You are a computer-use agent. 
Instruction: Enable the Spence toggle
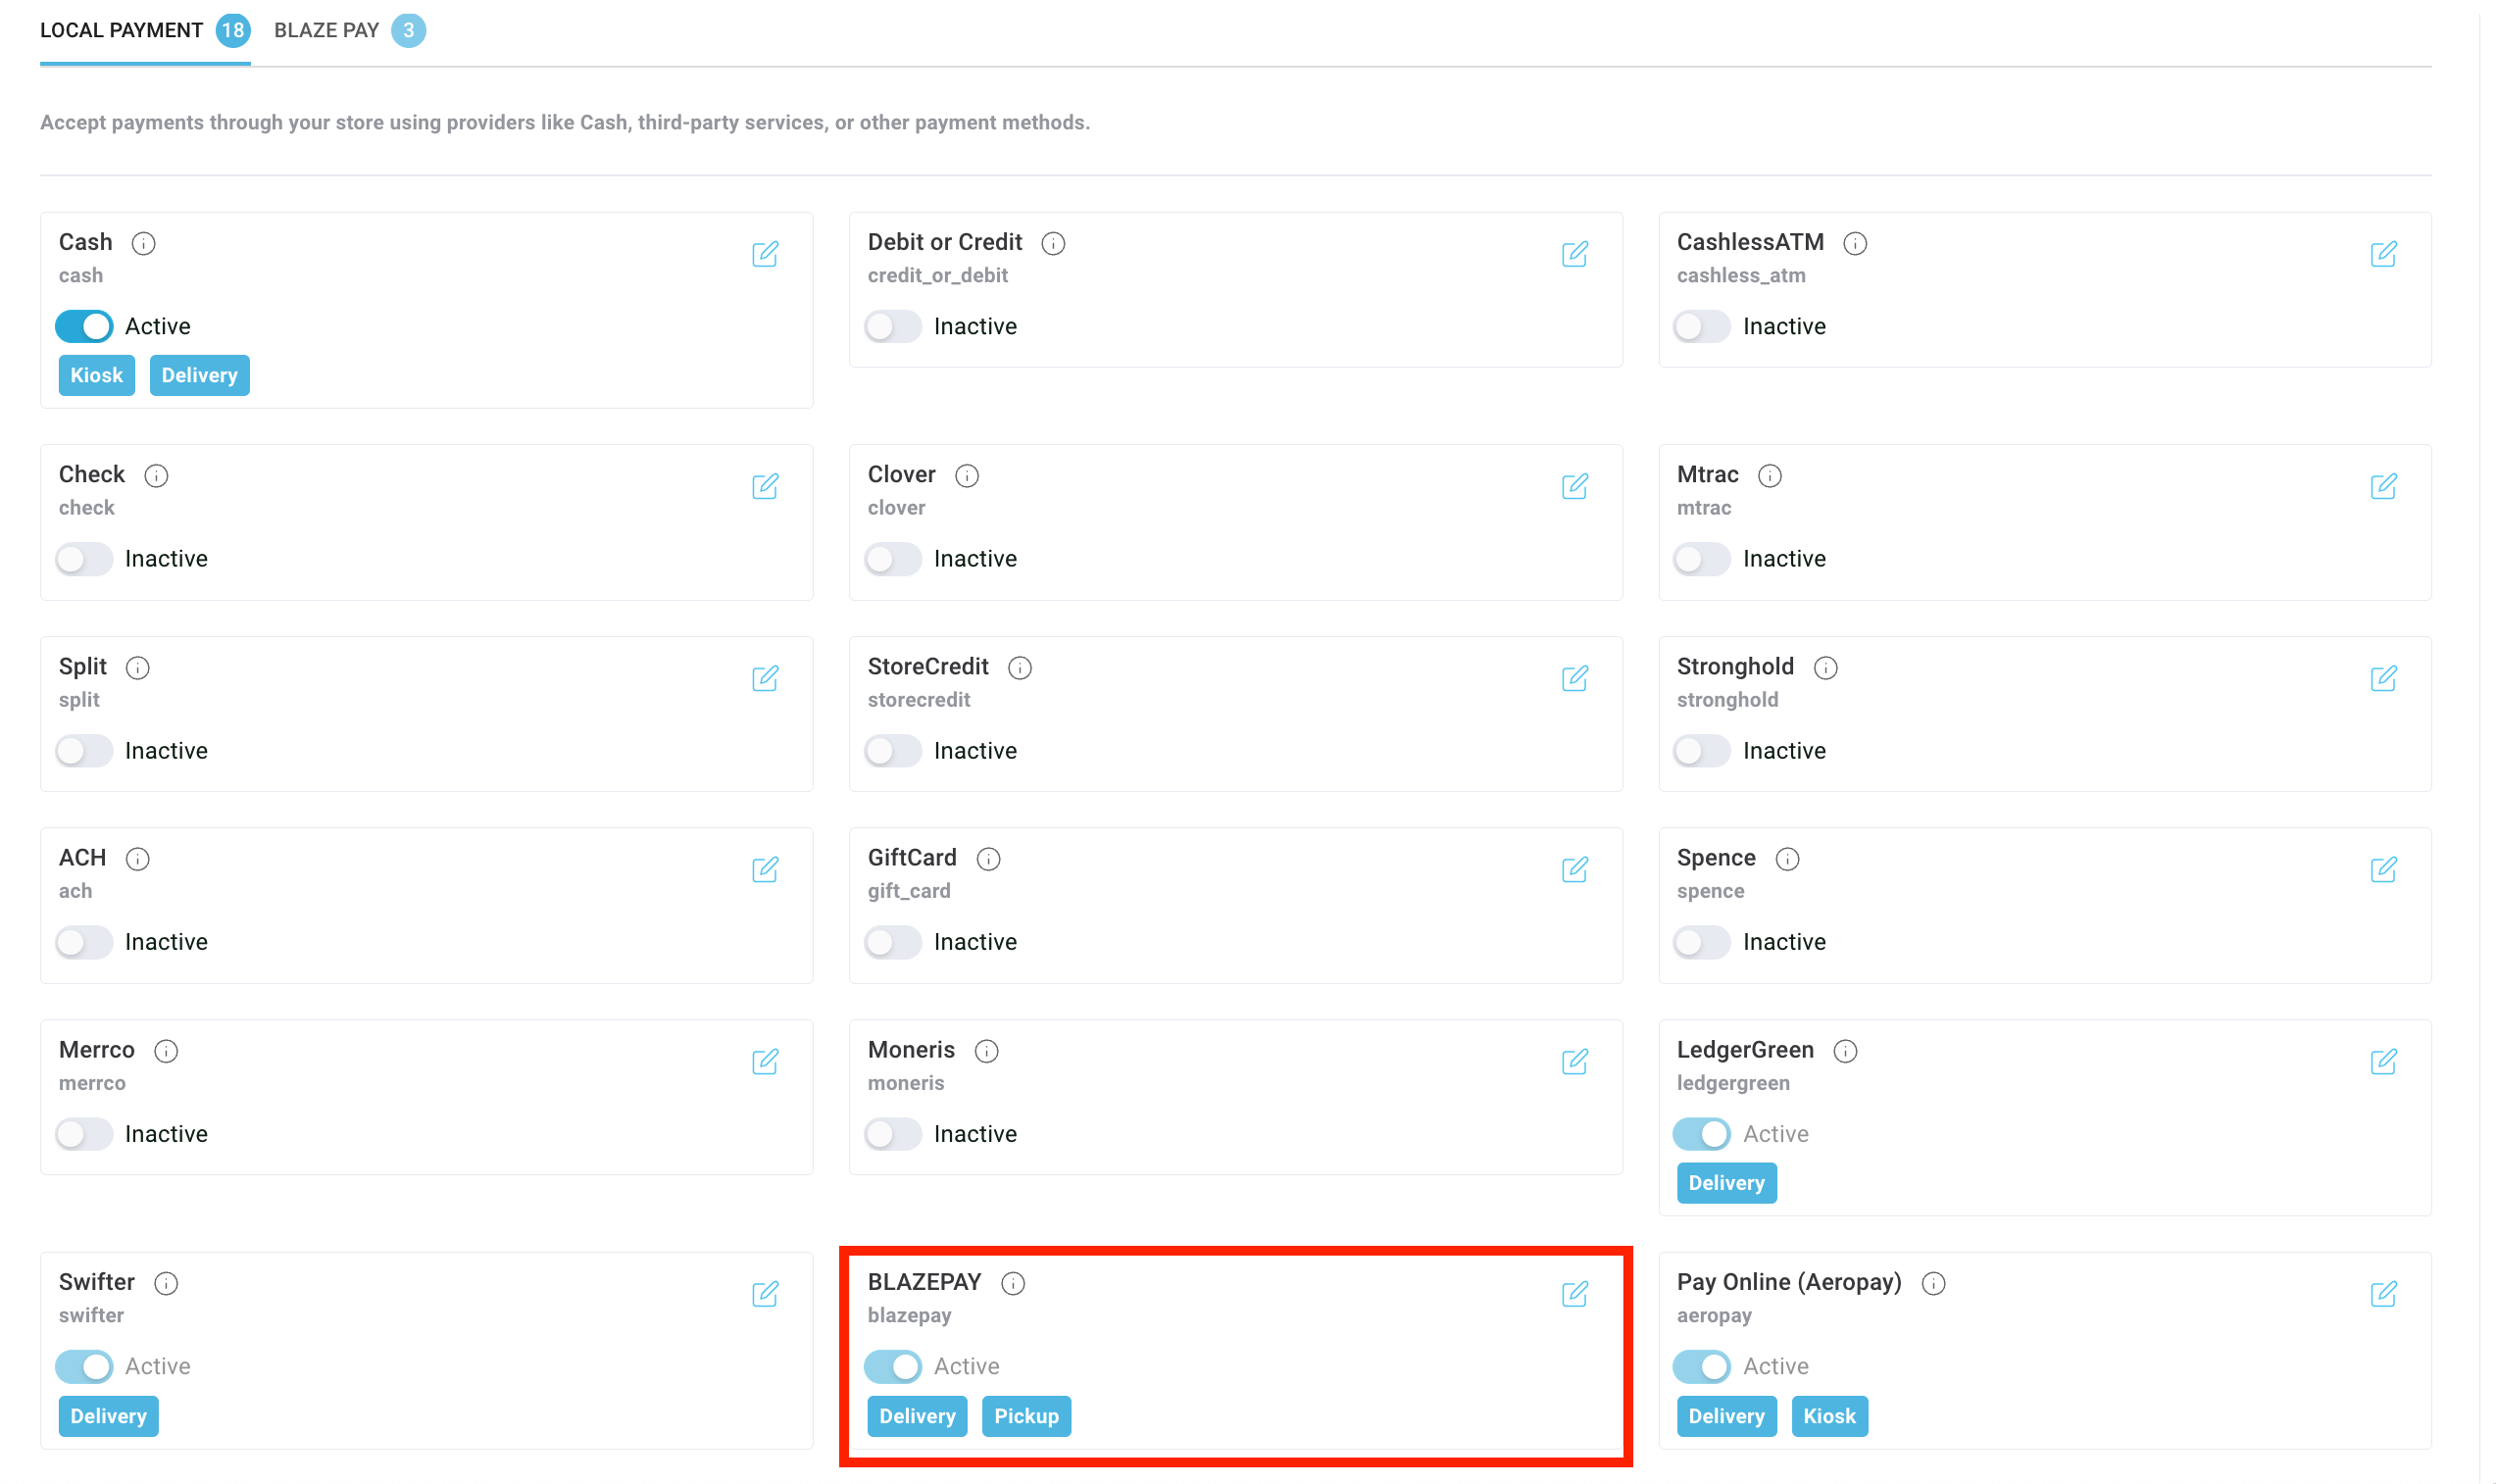pos(1702,941)
